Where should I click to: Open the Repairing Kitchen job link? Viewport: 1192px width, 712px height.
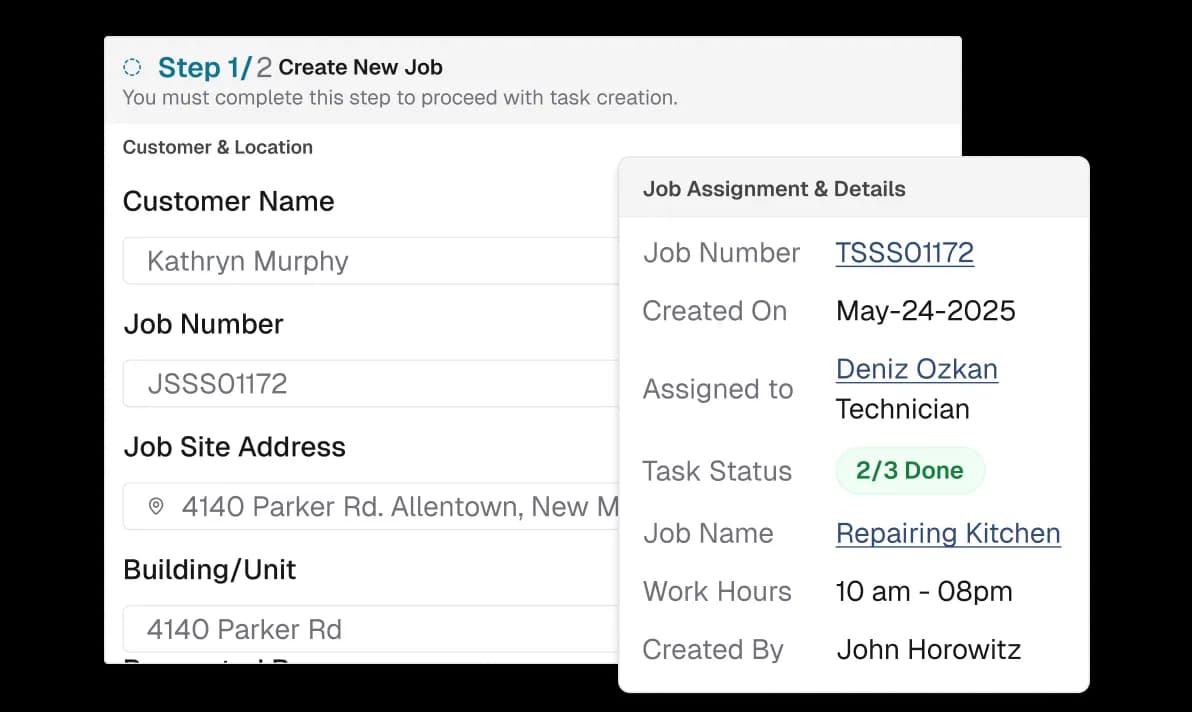click(947, 533)
